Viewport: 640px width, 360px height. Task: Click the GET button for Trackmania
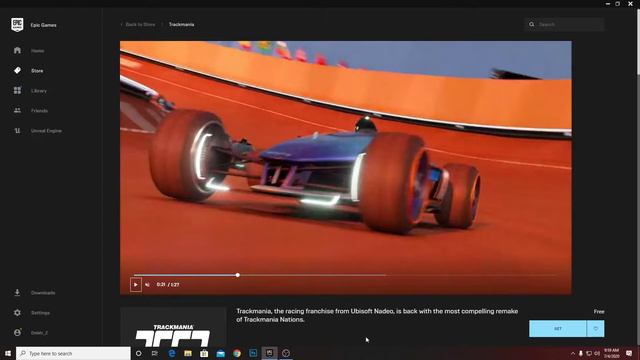pyautogui.click(x=558, y=329)
